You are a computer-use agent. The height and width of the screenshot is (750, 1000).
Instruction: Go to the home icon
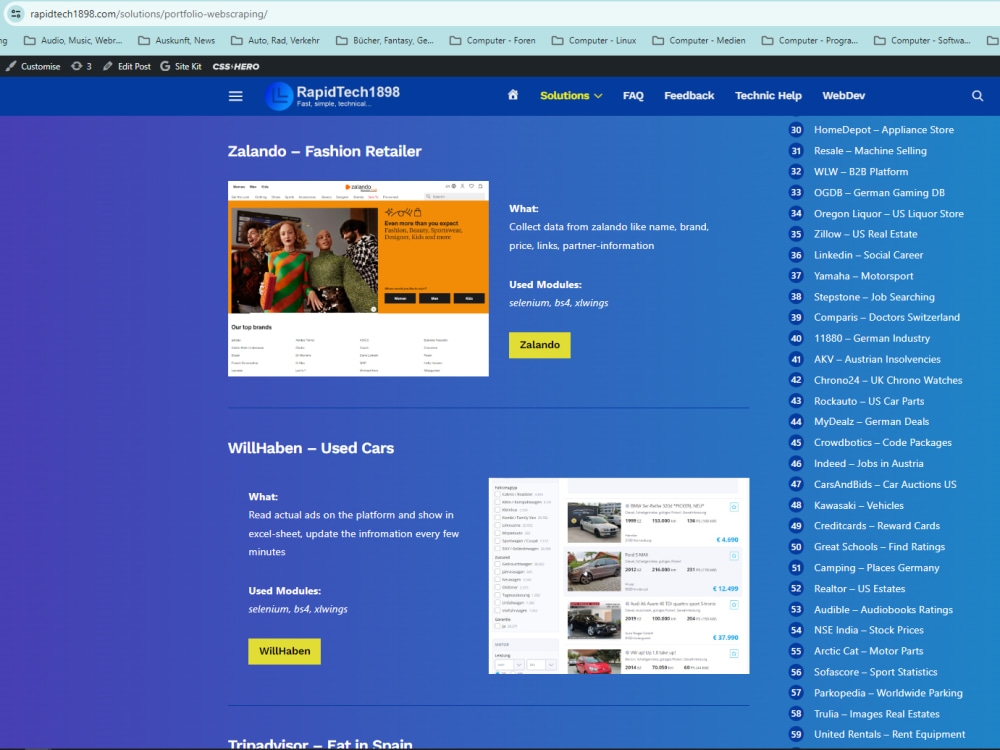point(513,95)
